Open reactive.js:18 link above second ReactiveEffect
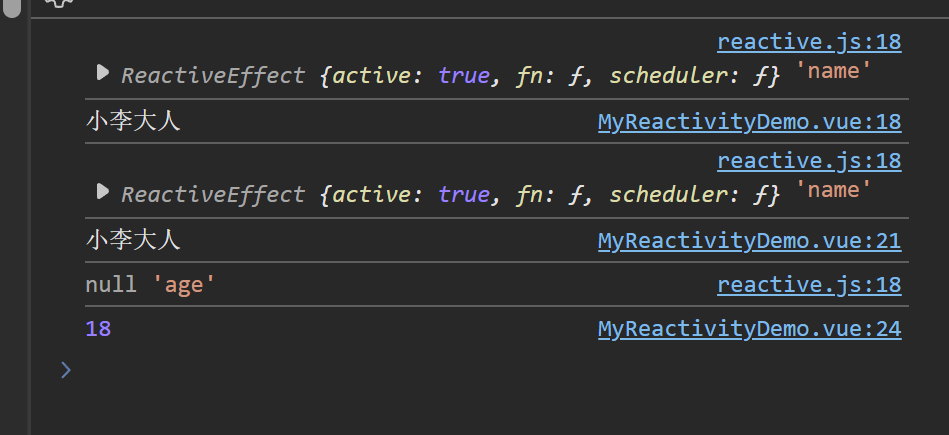 pos(808,160)
